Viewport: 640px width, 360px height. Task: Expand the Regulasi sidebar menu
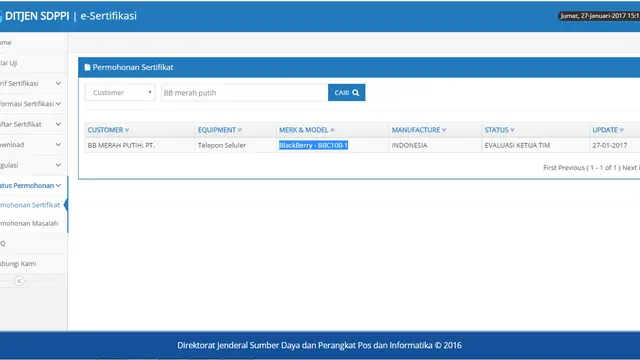tap(33, 165)
